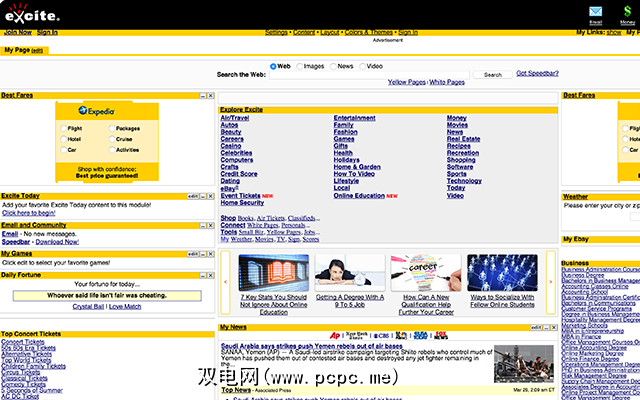The height and width of the screenshot is (400, 640).
Task: Edit the Excite Today module
Action: (x=193, y=196)
